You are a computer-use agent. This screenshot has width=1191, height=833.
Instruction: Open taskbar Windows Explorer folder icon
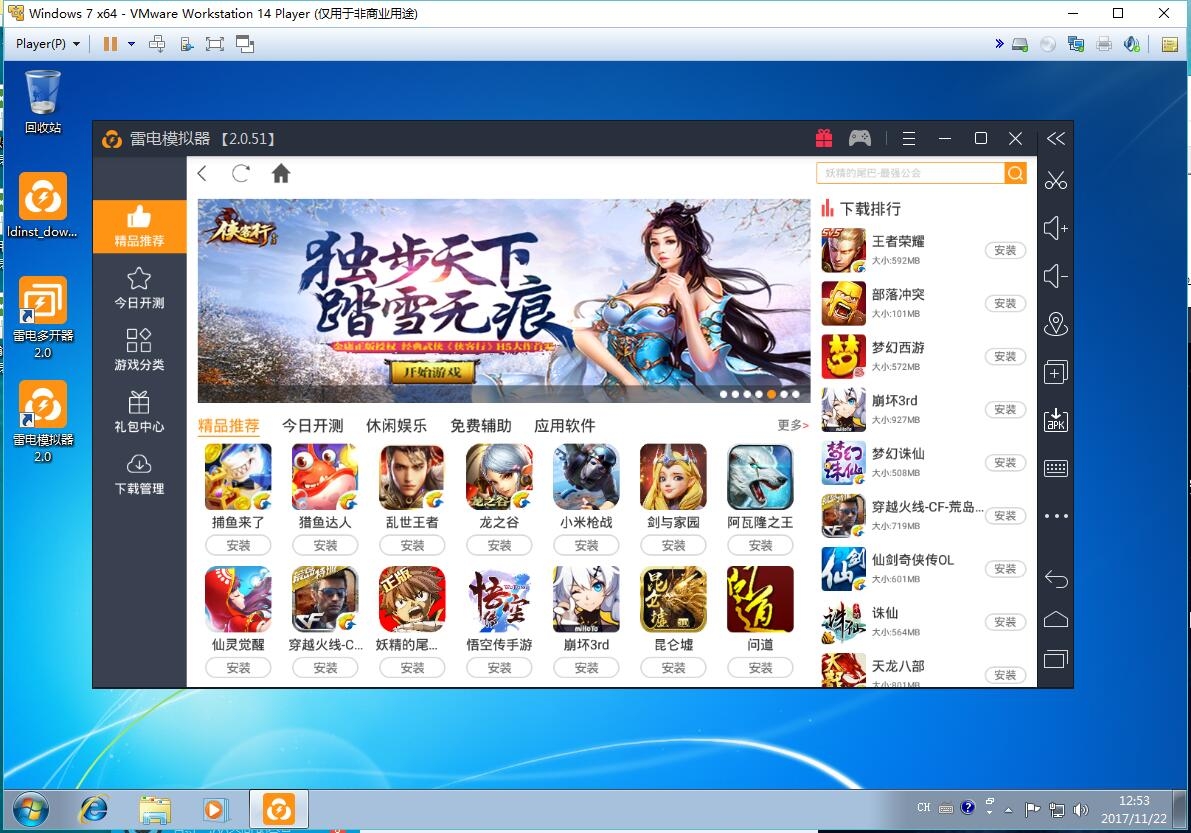tap(155, 810)
